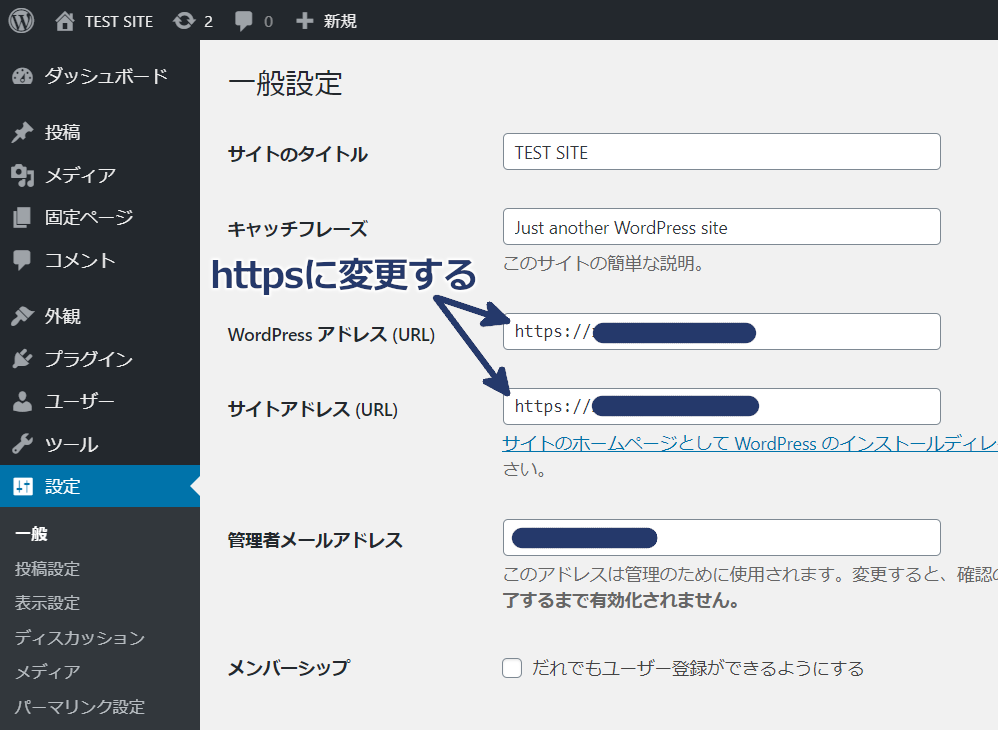
Task: Focus the WordPress アドレス (URL) field
Action: pos(722,332)
